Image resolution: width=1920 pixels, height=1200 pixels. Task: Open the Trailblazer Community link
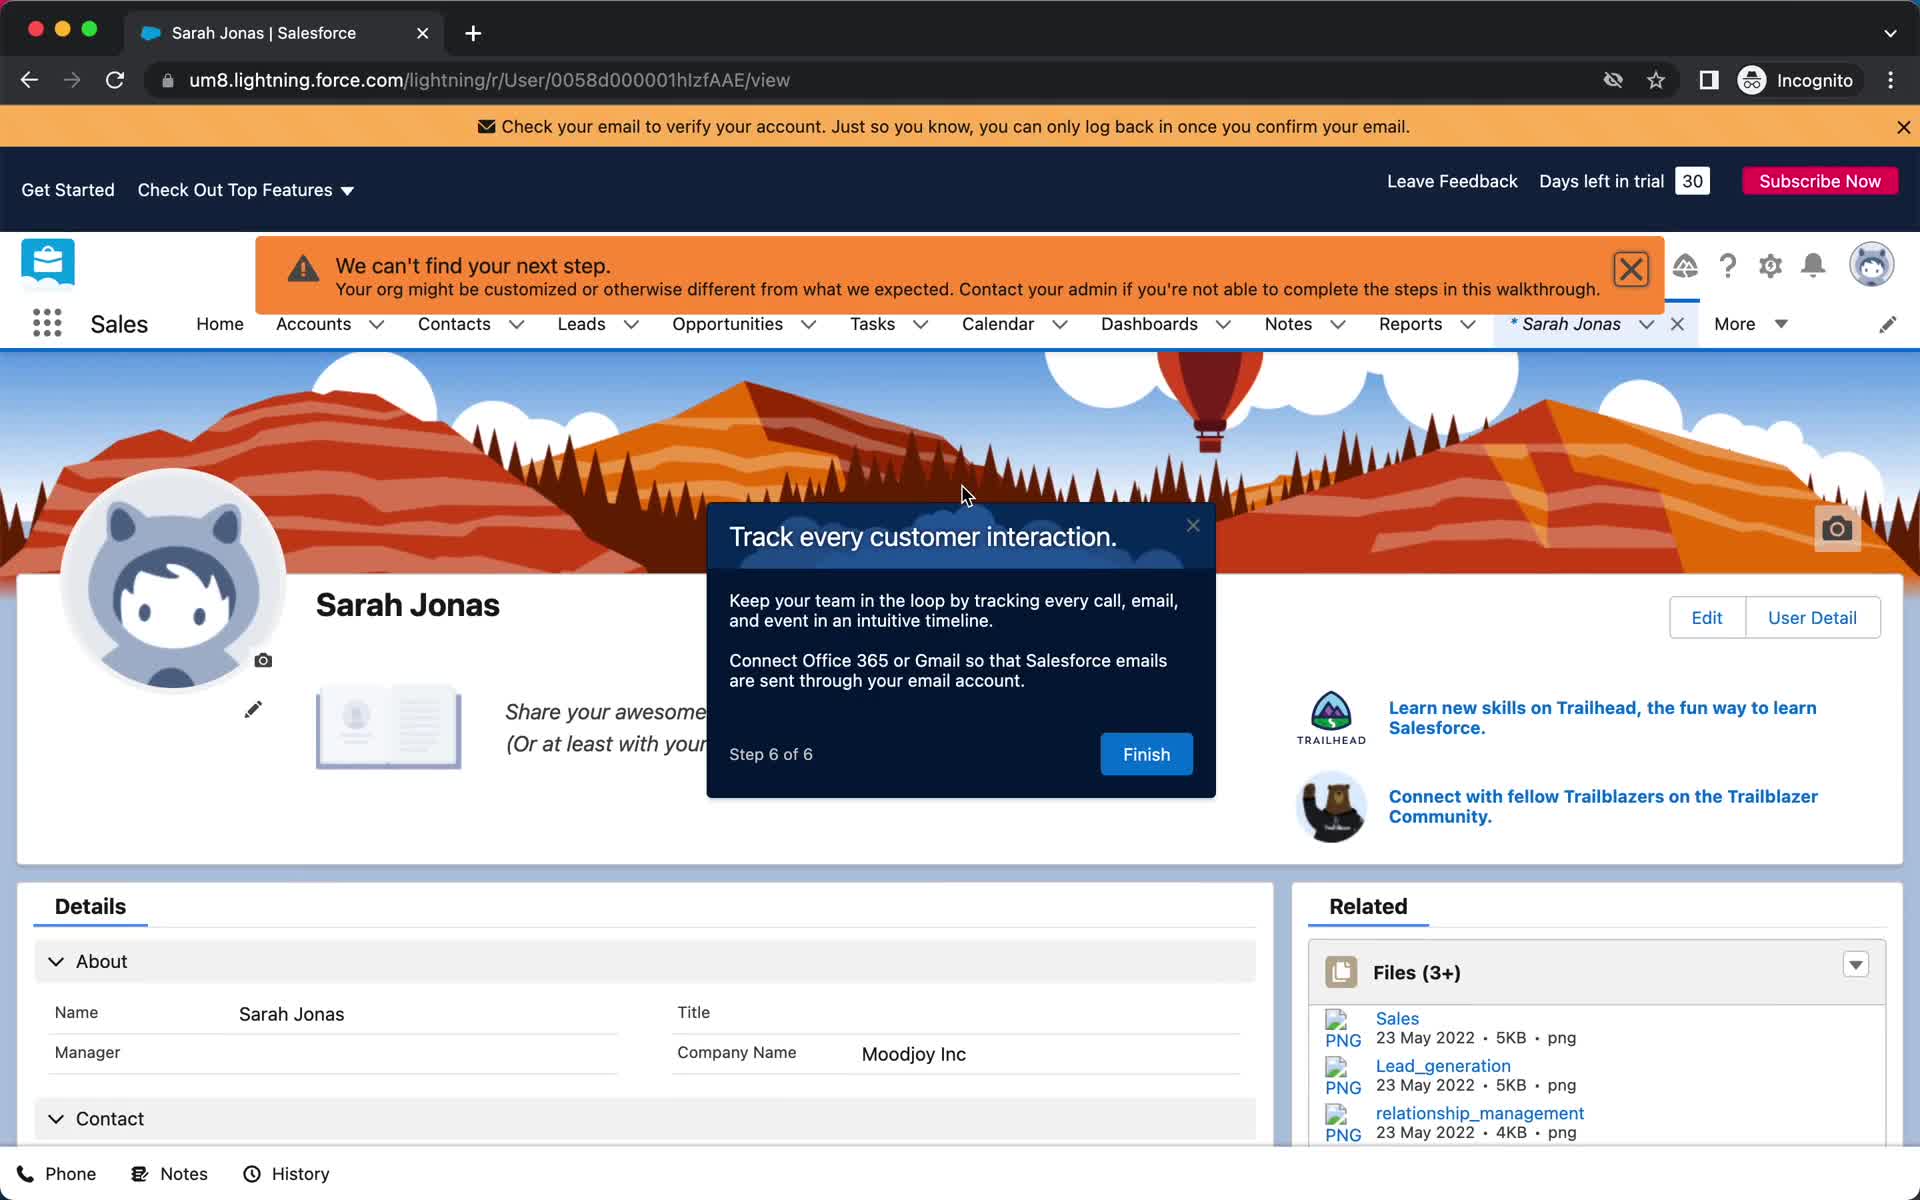pos(1603,806)
